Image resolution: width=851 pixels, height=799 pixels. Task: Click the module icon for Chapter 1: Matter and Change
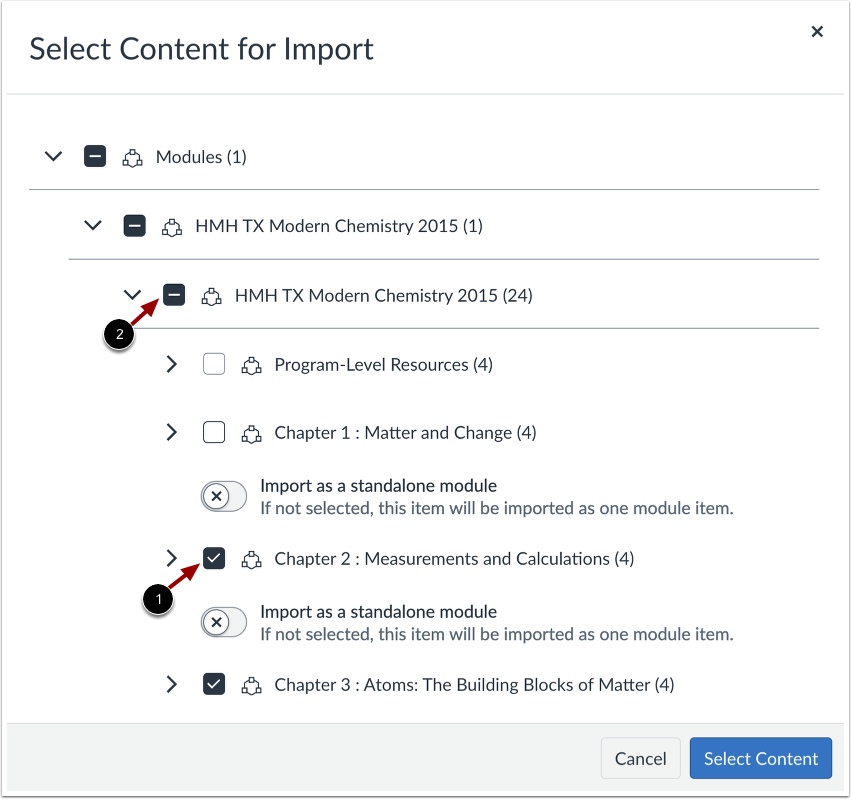point(250,432)
